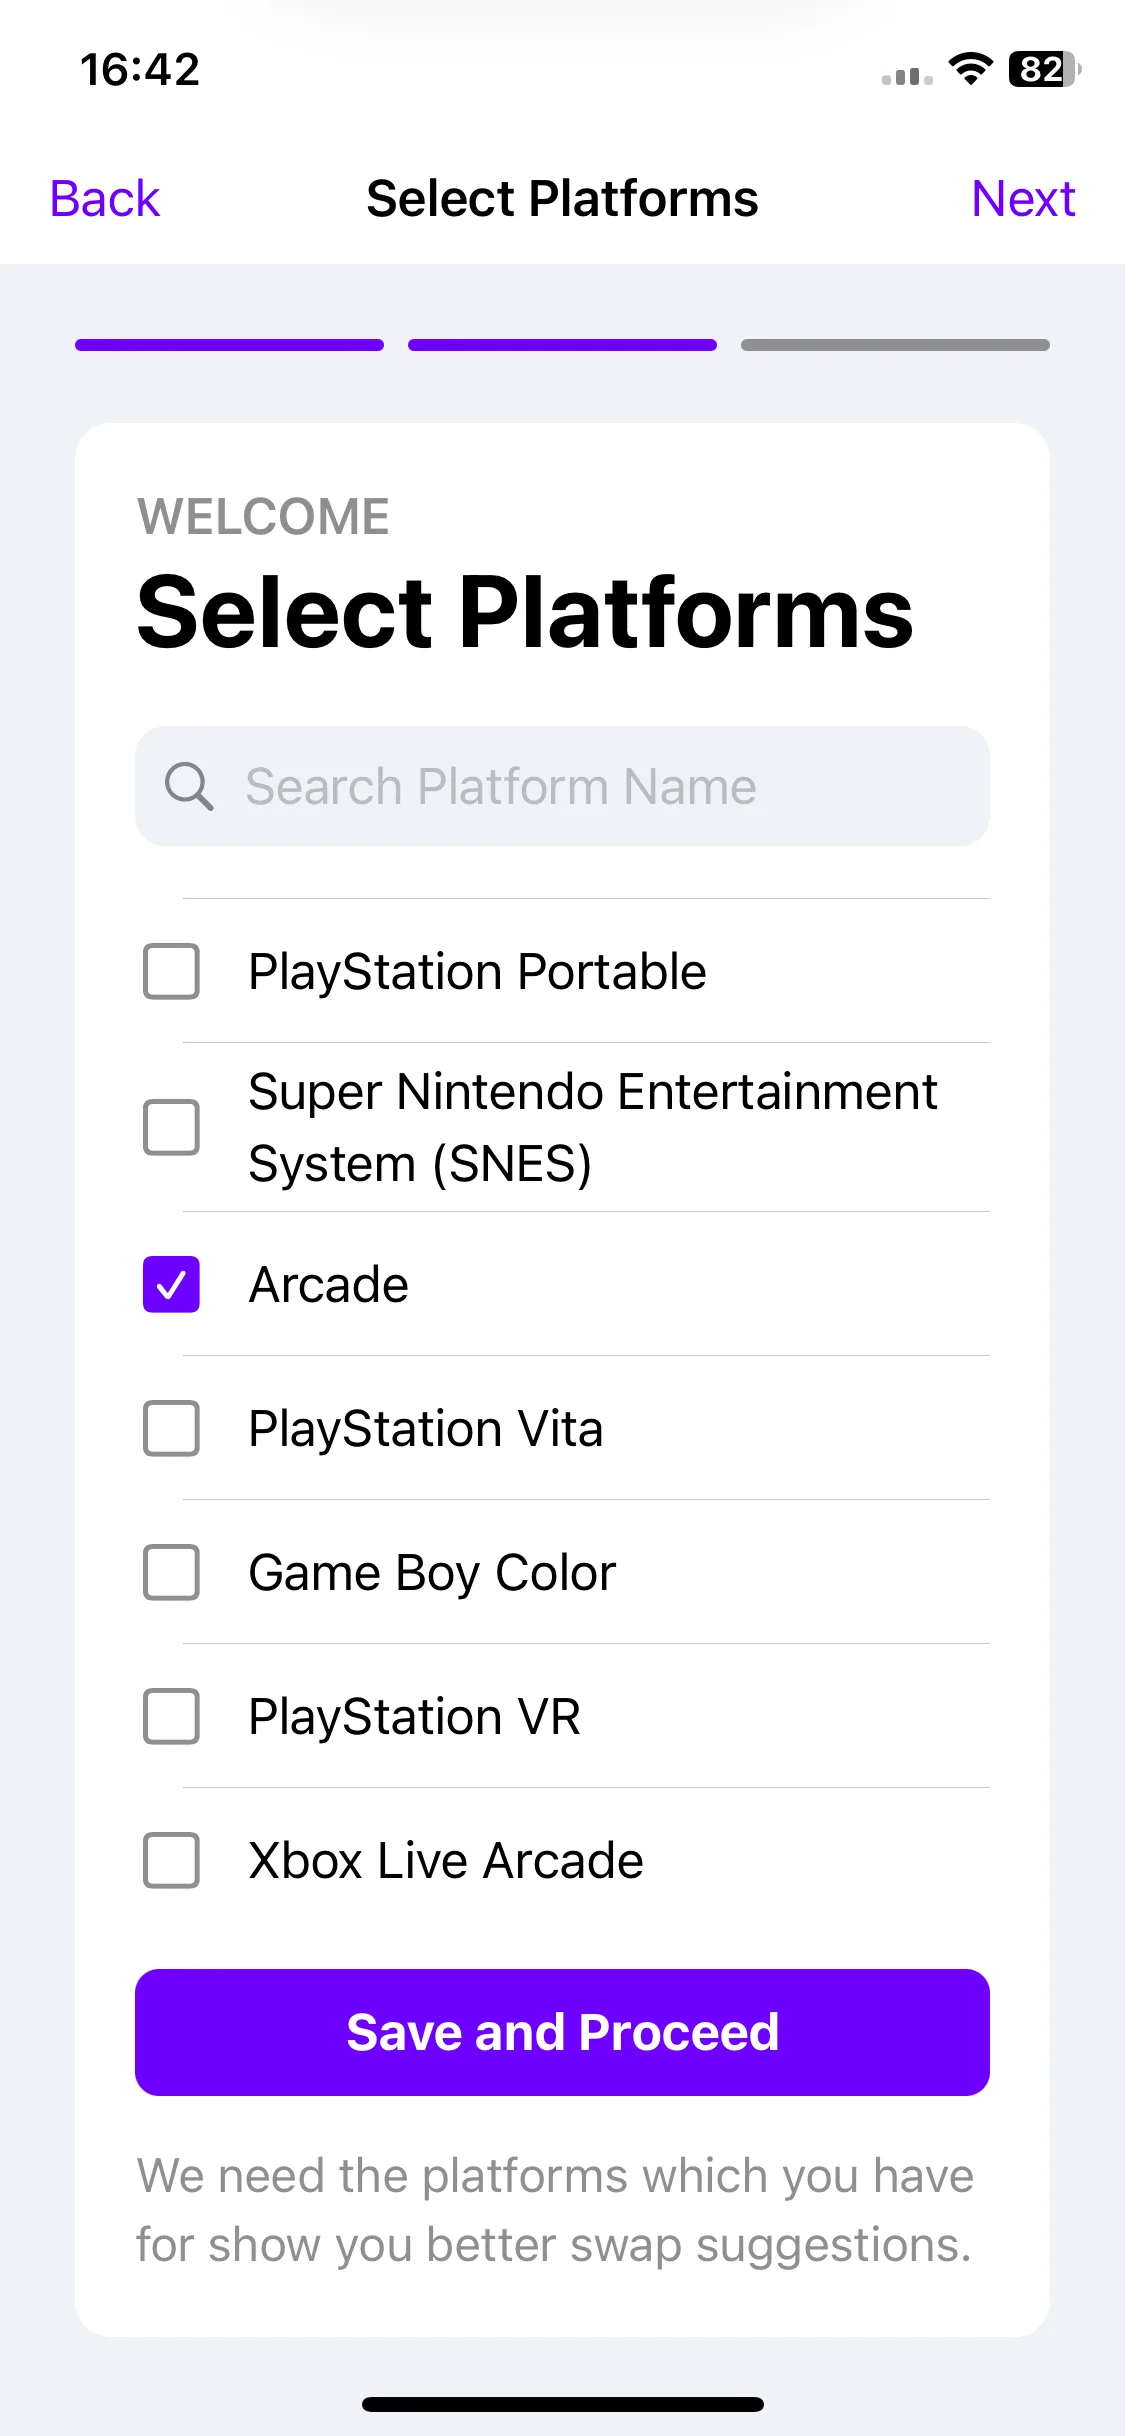Tap Next in the navigation bar

[1023, 198]
